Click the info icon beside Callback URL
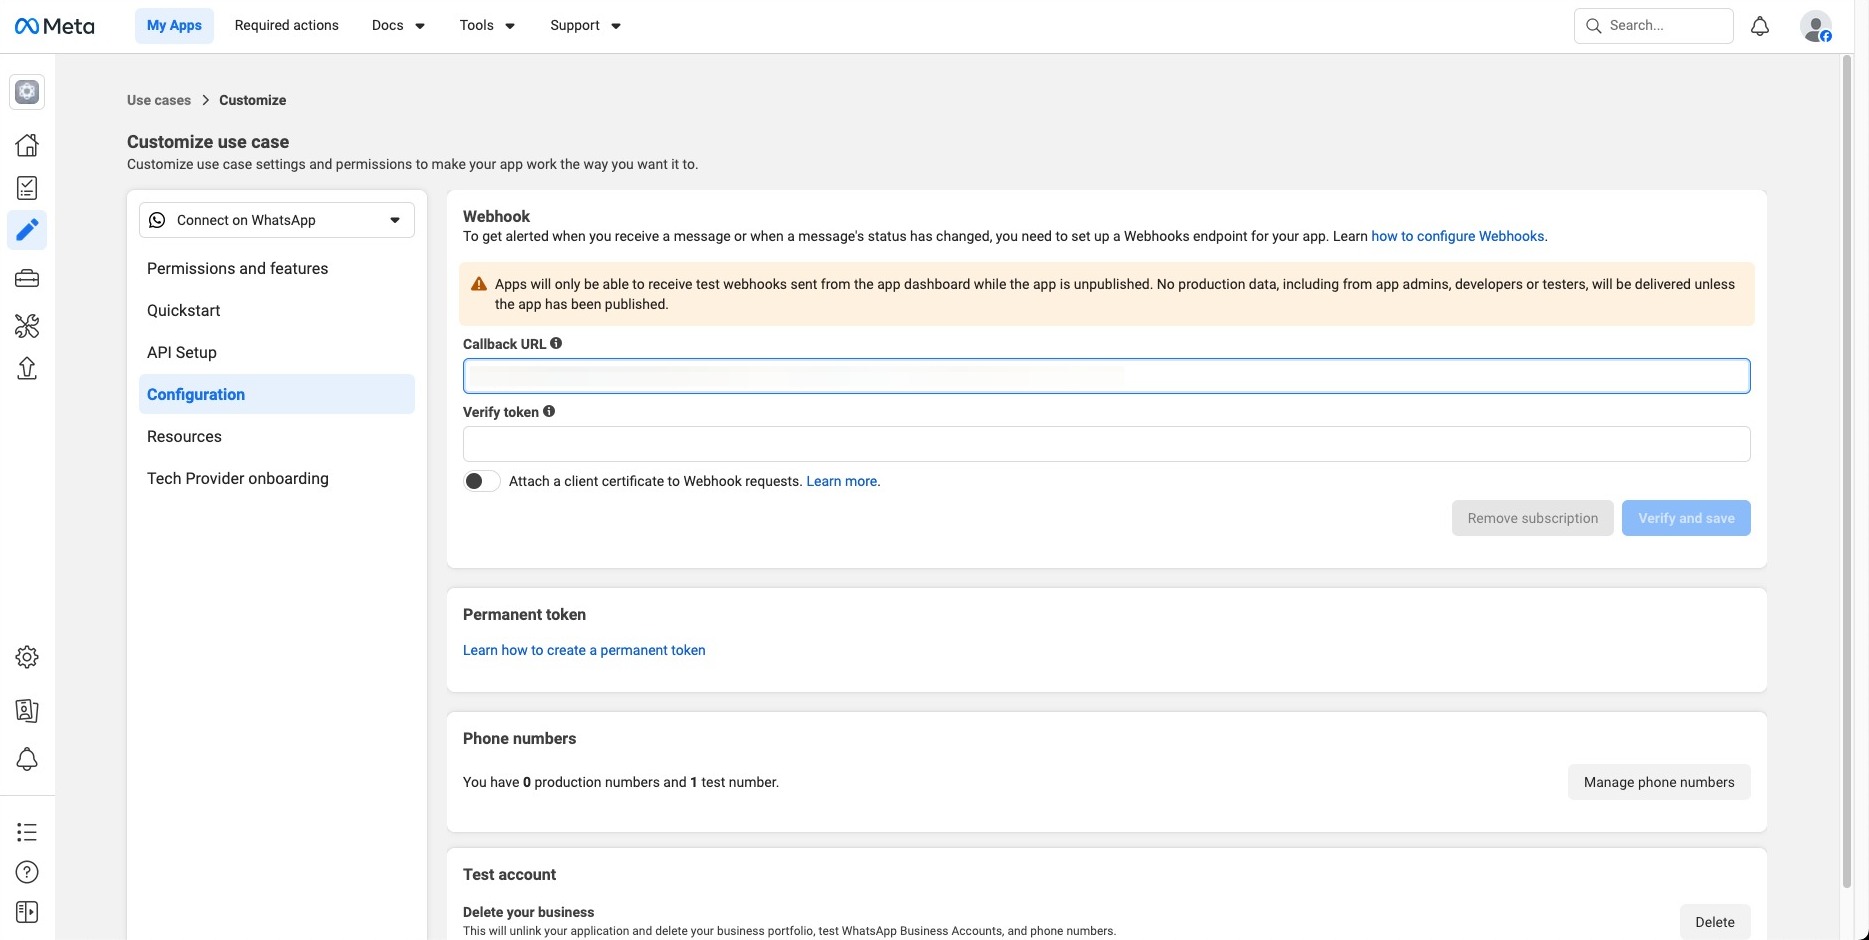 point(556,343)
